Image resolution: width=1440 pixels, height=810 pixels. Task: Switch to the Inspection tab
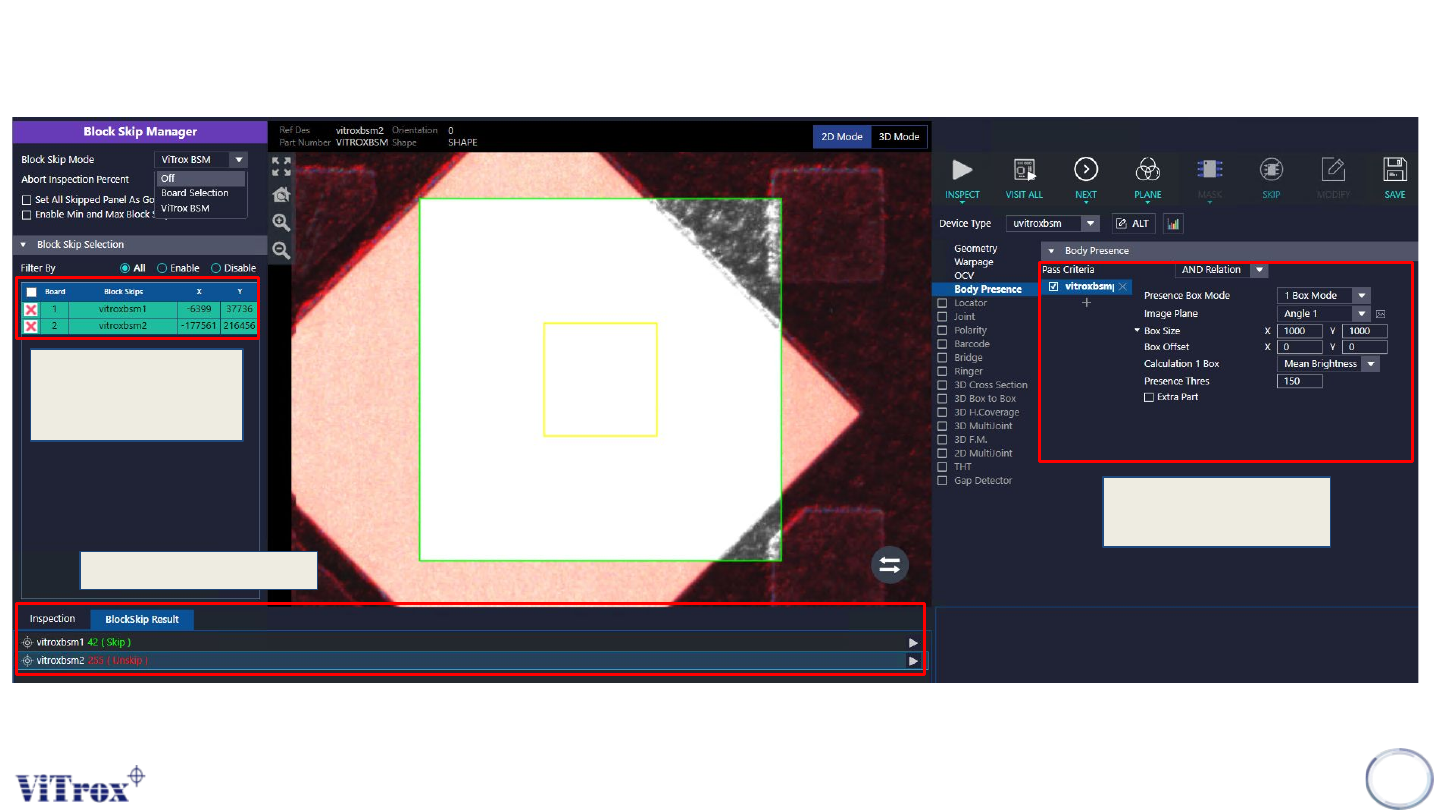point(52,619)
